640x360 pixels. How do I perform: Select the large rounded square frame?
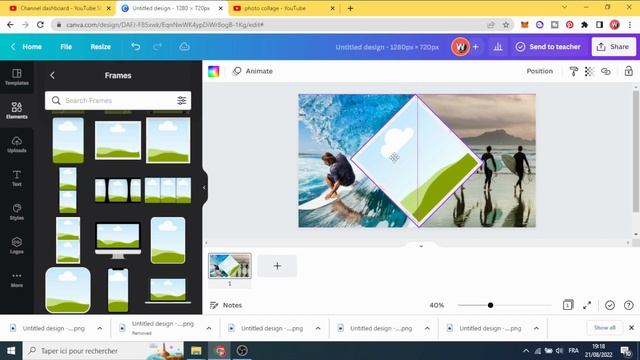click(x=68, y=290)
